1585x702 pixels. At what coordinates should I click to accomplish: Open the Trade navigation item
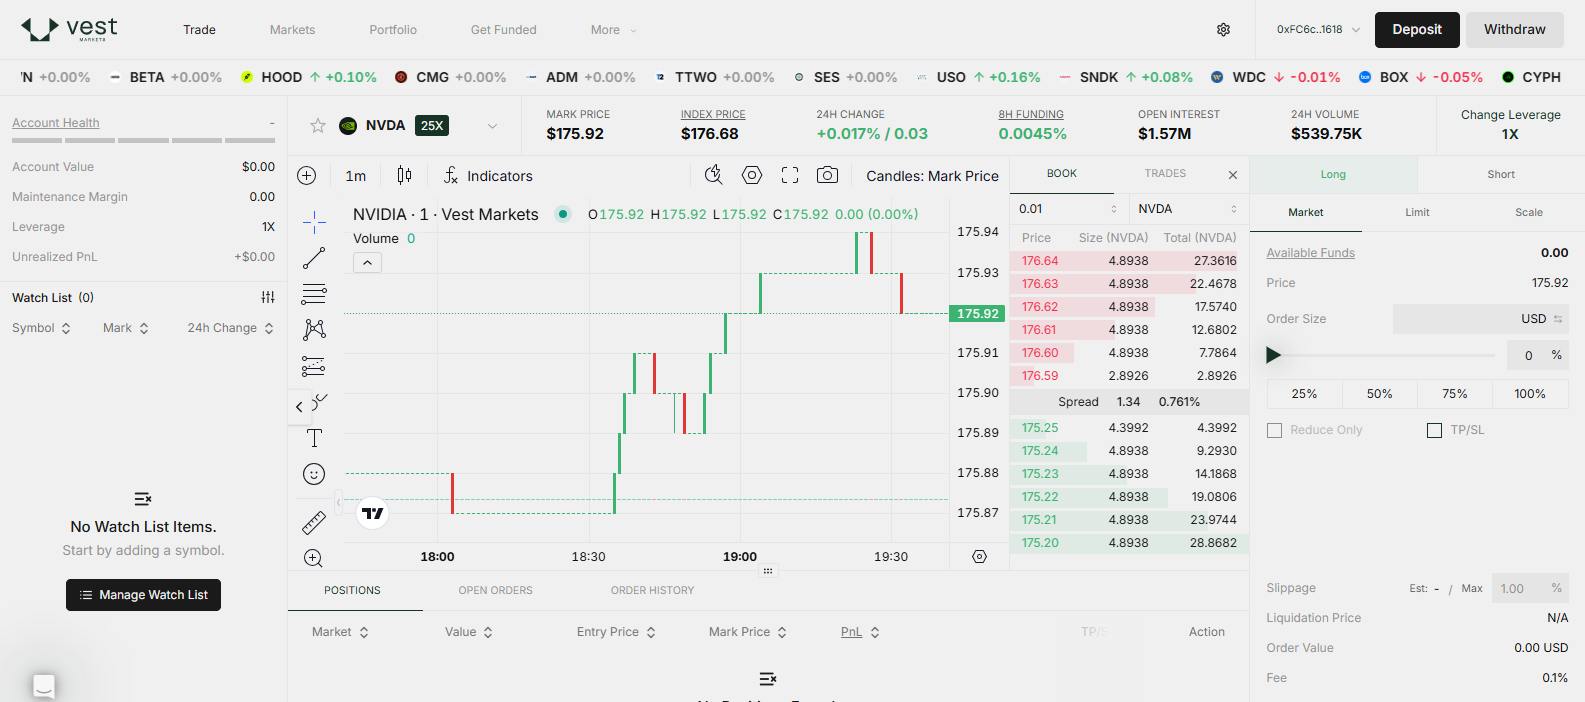[x=199, y=30]
